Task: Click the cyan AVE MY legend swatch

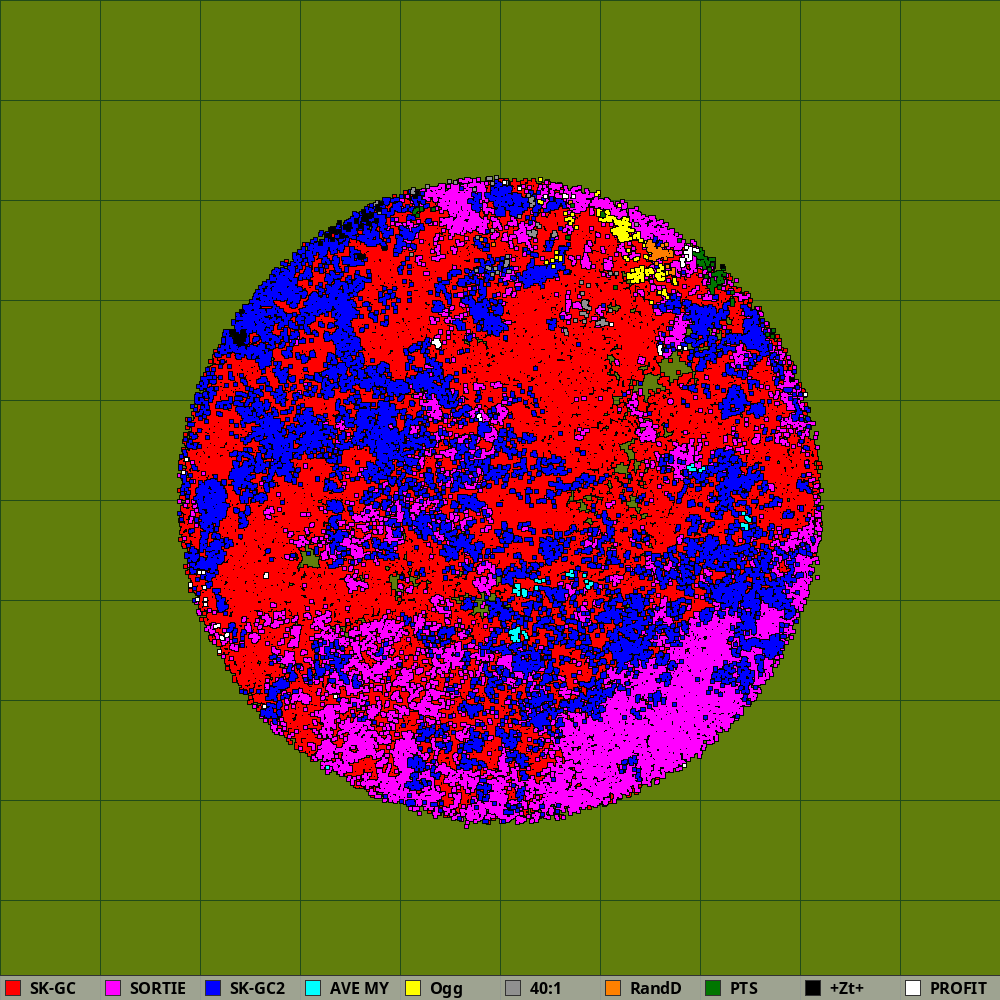Action: [x=313, y=988]
